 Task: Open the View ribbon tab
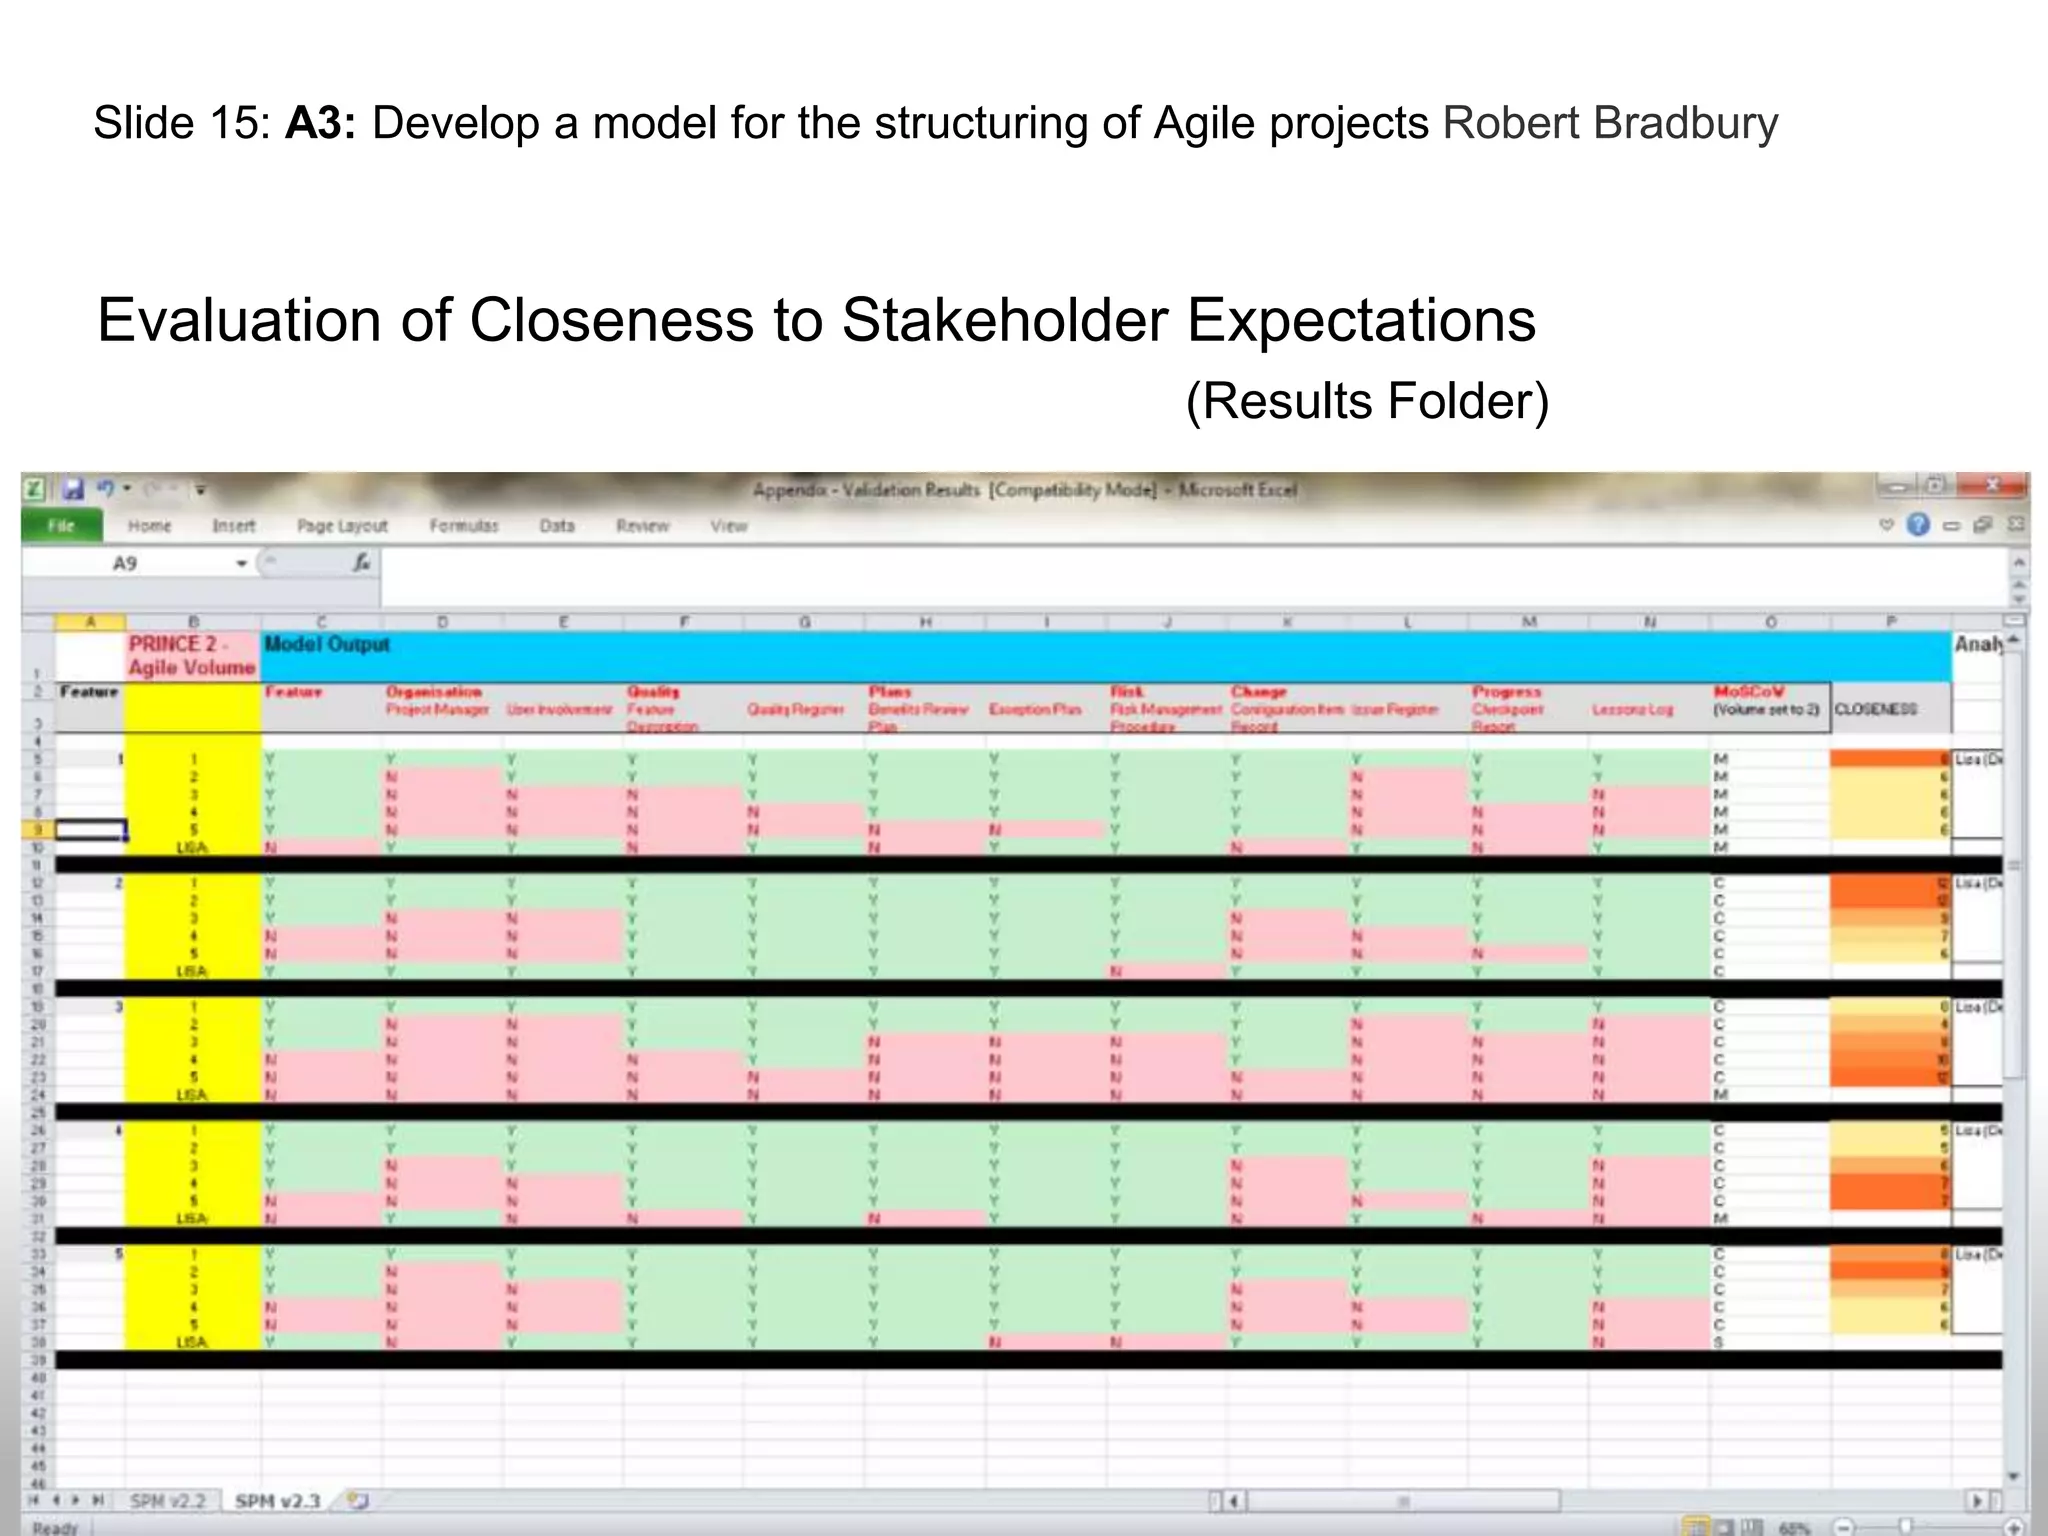coord(729,526)
